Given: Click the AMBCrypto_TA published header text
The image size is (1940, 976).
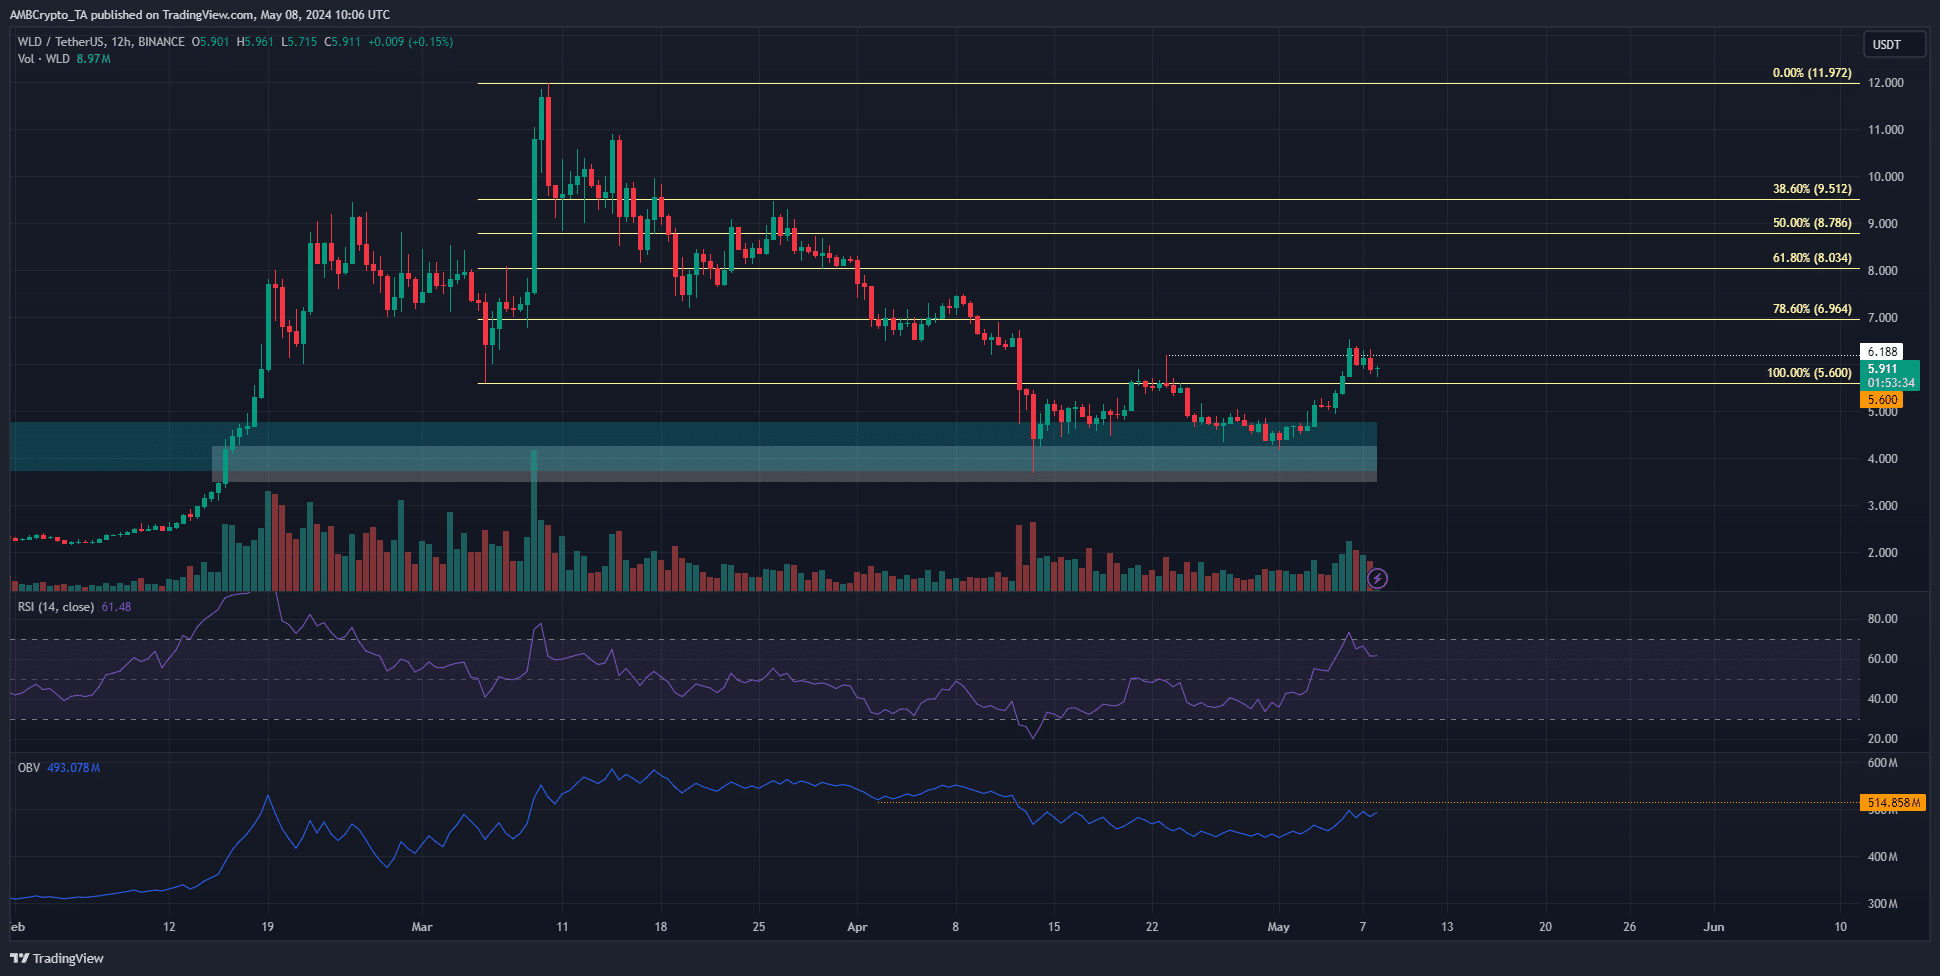Looking at the screenshot, I should (200, 15).
